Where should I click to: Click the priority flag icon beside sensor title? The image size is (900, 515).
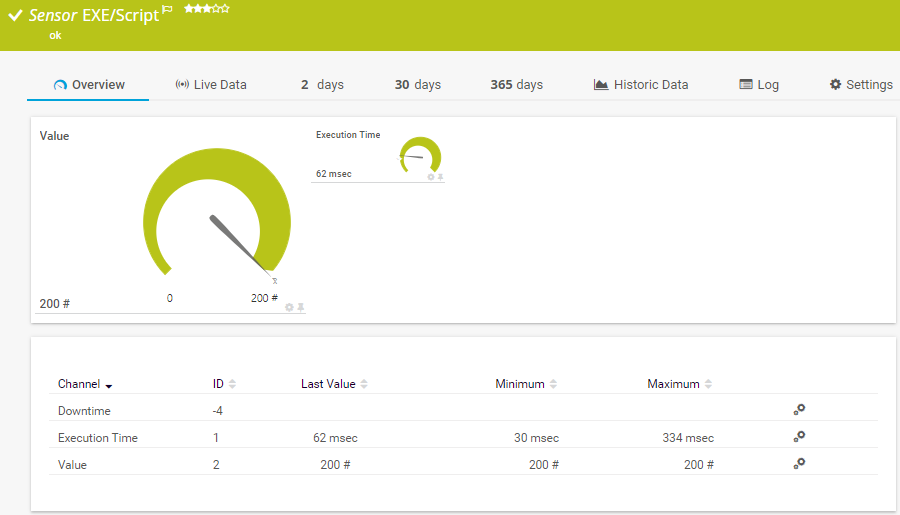pyautogui.click(x=168, y=9)
